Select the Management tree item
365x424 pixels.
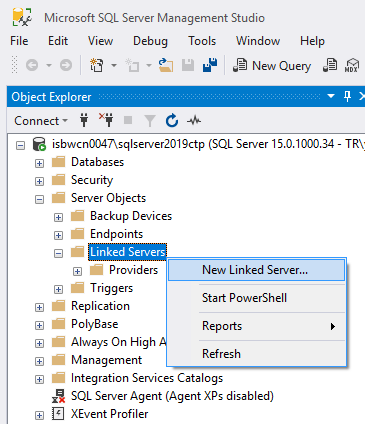click(107, 360)
